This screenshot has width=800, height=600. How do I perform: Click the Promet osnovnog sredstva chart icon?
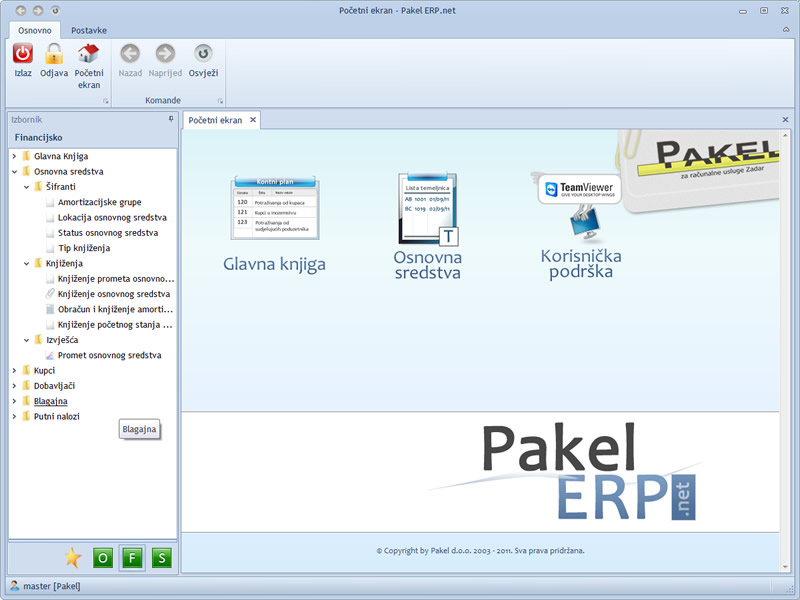coord(49,355)
